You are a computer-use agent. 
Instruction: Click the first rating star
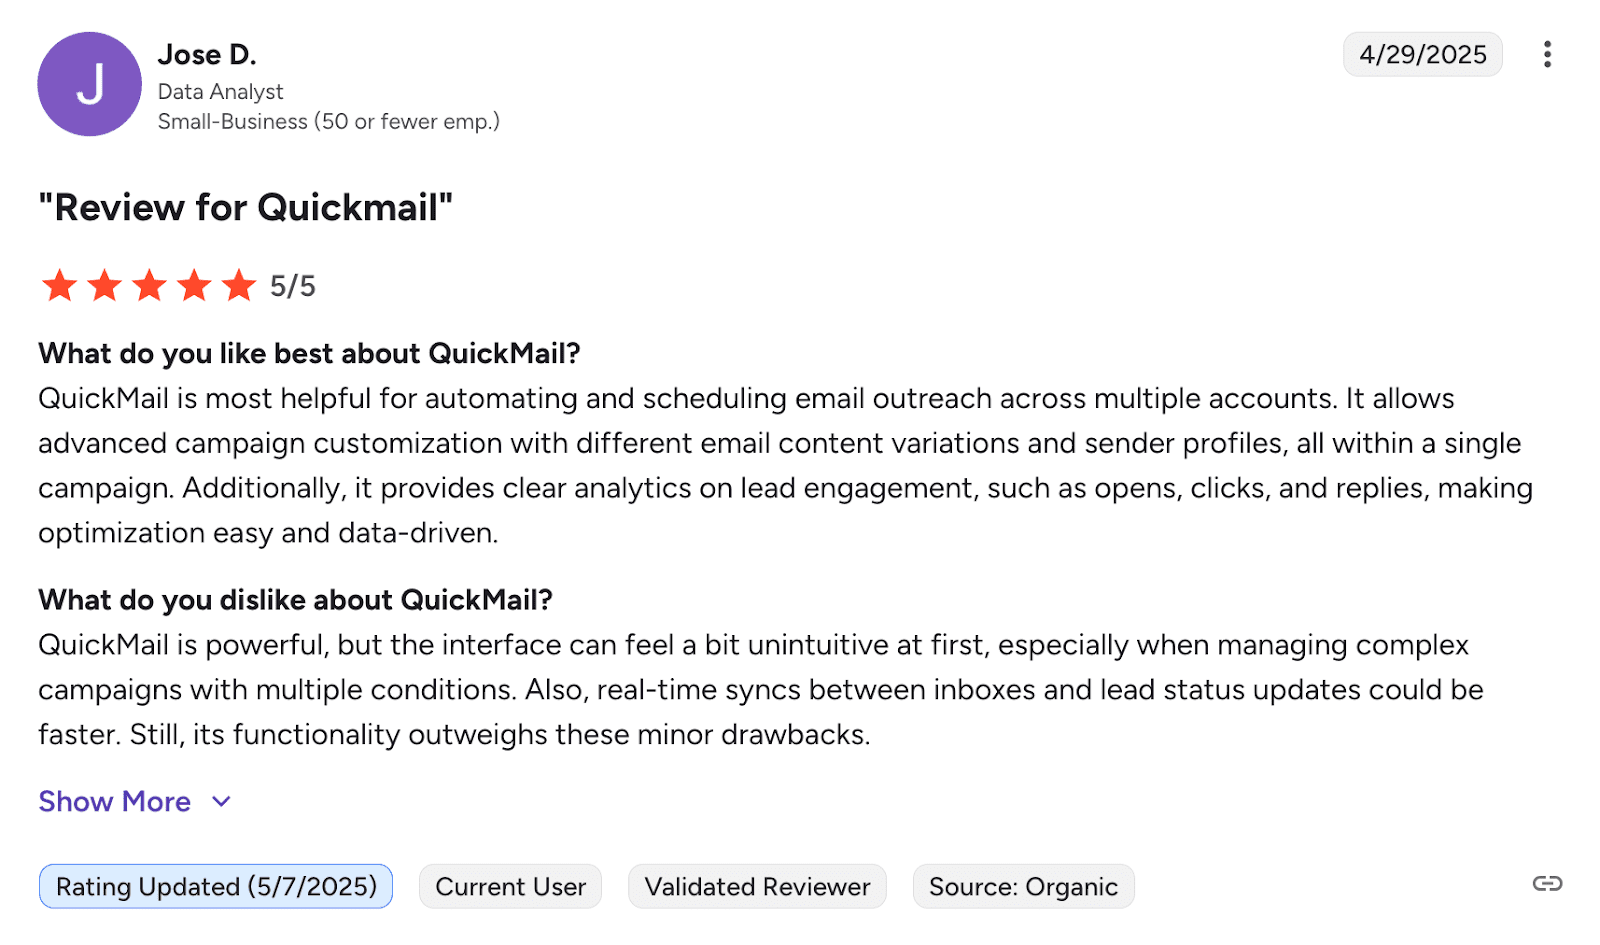tap(60, 286)
